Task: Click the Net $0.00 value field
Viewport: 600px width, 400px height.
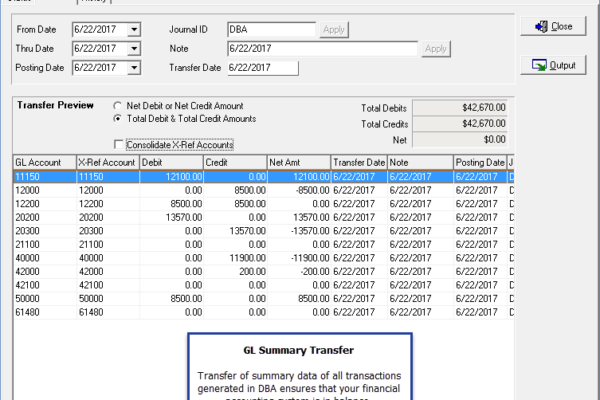Action: click(x=460, y=139)
